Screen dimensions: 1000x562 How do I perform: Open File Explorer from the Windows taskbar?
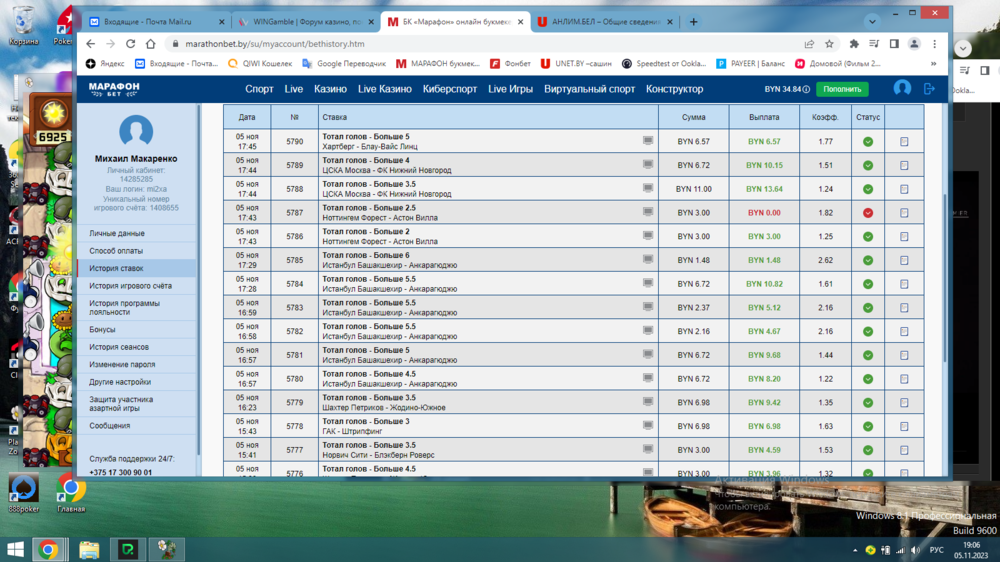89,549
